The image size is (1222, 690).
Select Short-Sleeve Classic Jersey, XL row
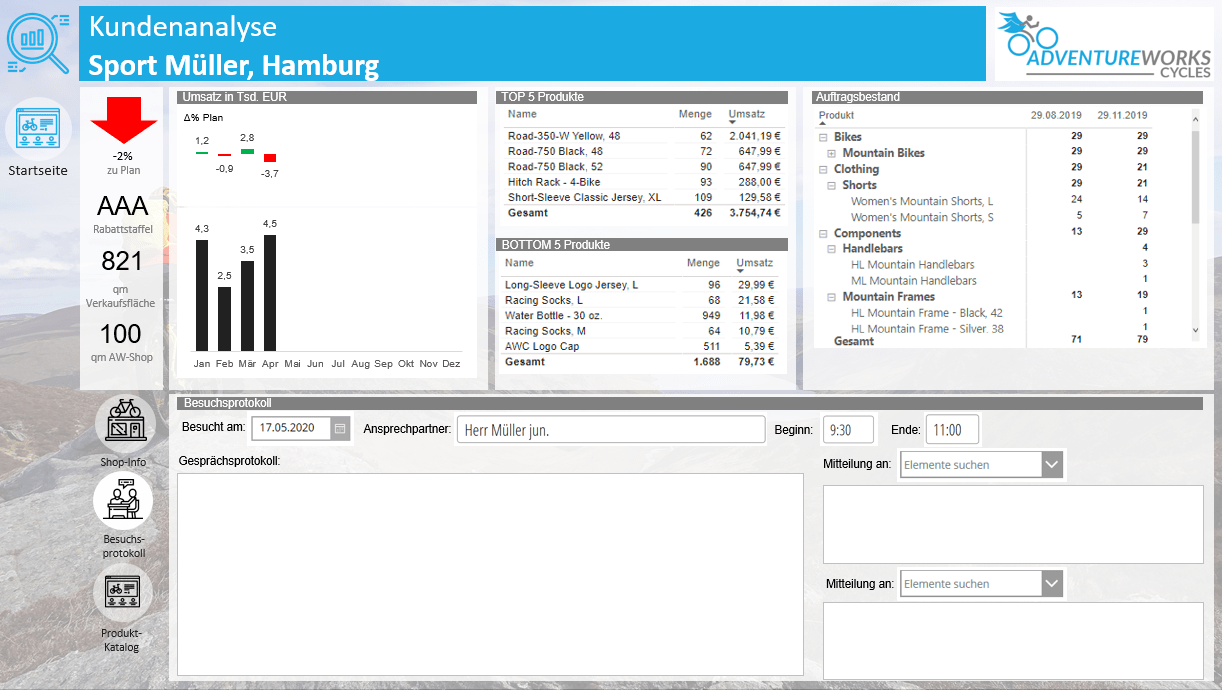pos(643,197)
